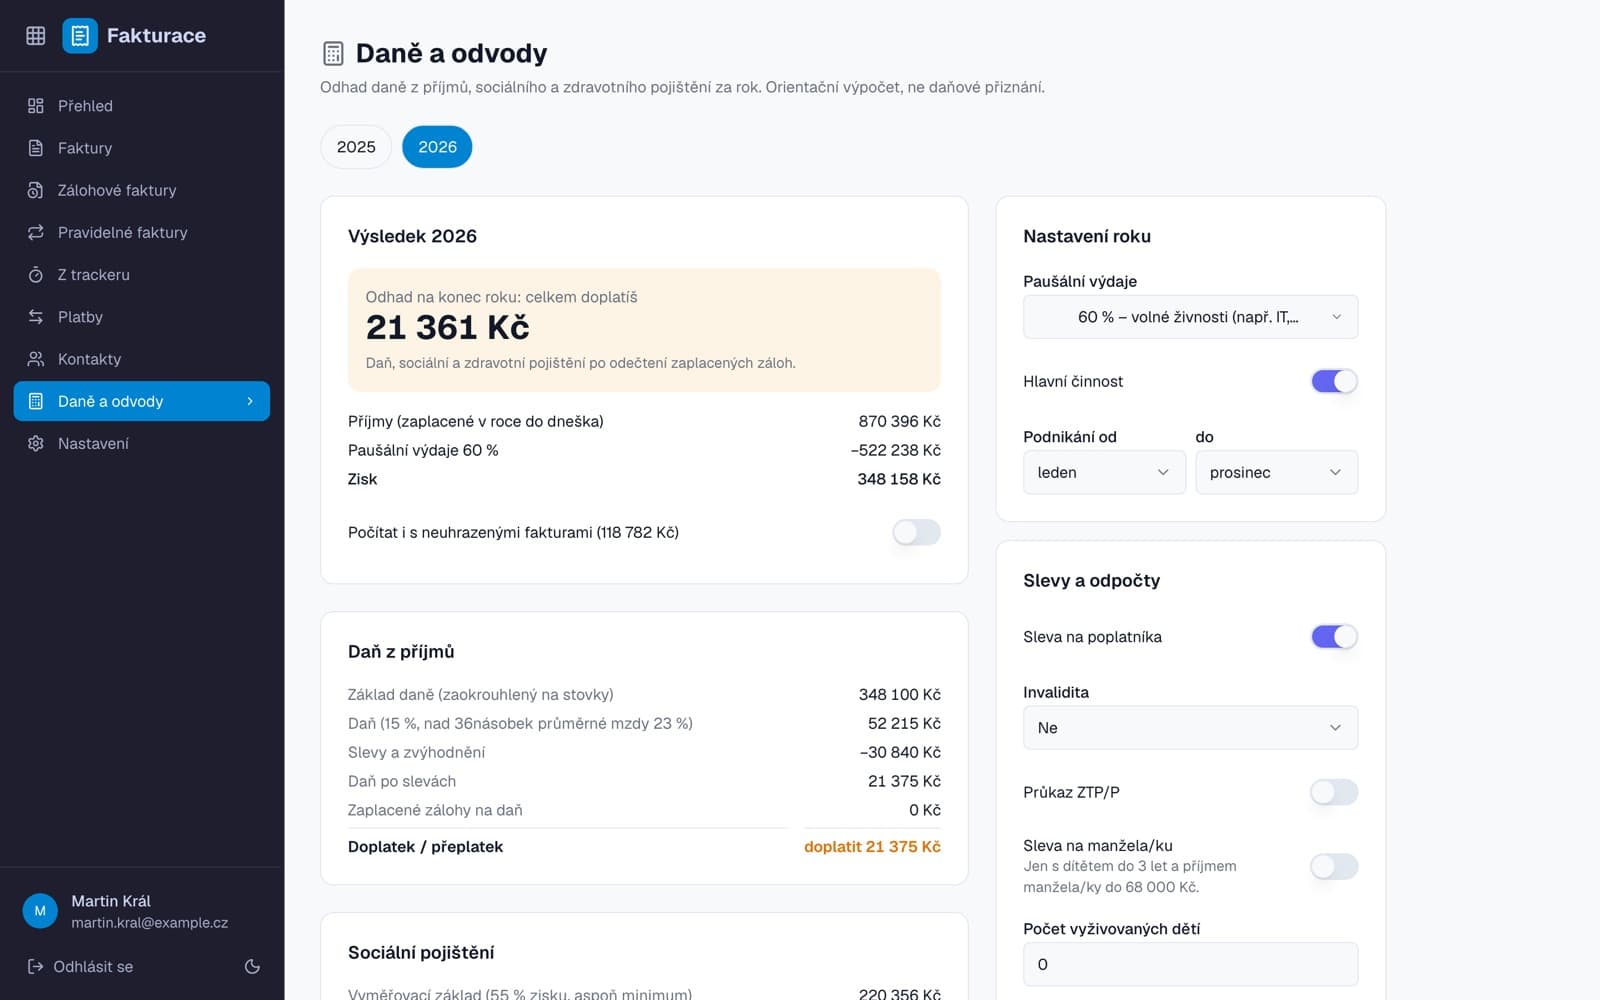The height and width of the screenshot is (1000, 1600).
Task: Click the Z trackeru stopwatch icon
Action: 36,274
